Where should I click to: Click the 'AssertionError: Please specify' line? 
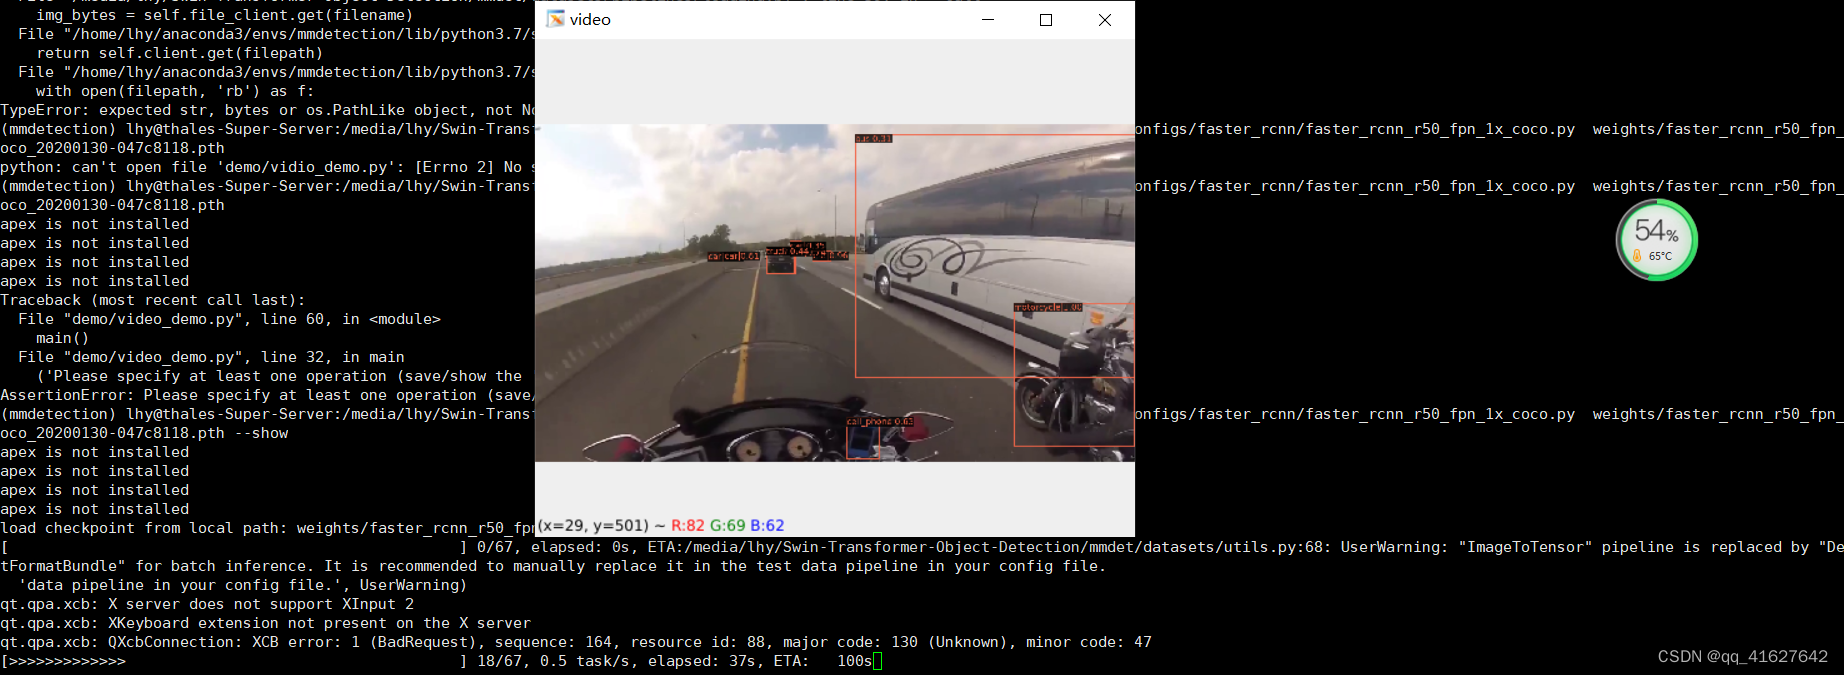point(267,395)
